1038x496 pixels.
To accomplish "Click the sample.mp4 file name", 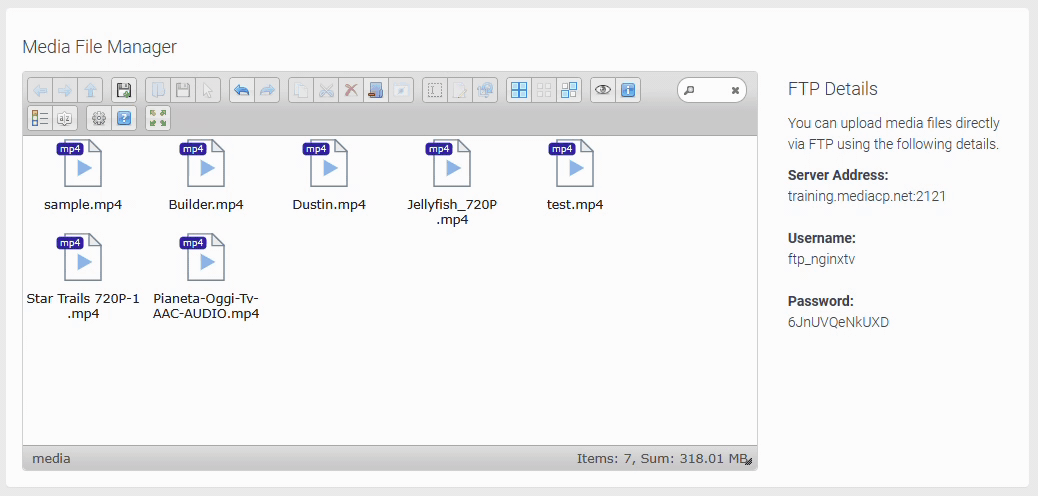I will pos(83,205).
